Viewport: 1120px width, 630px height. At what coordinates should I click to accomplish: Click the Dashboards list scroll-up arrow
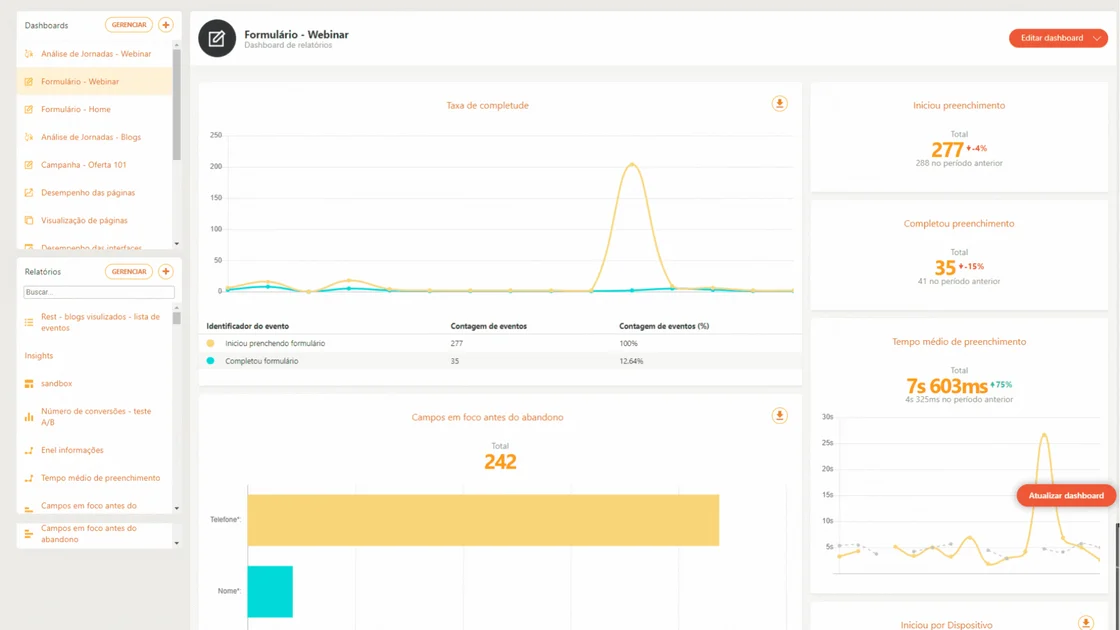coord(176,44)
